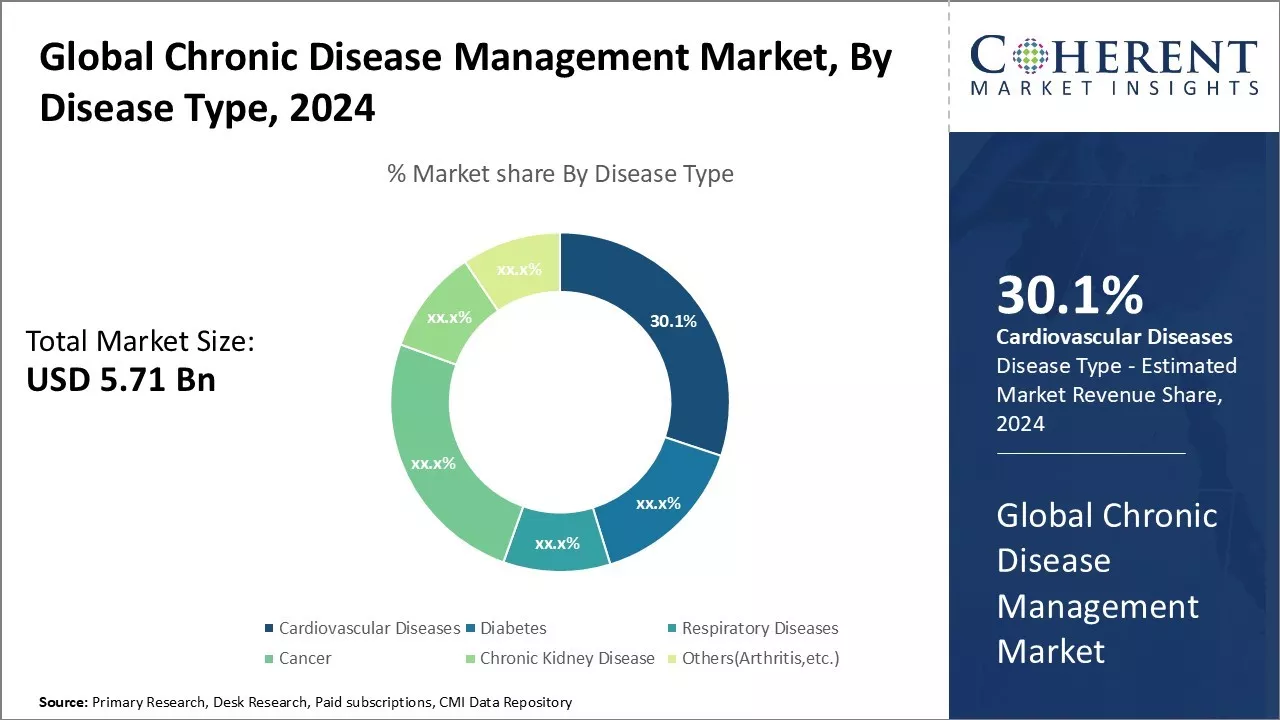Select the Others(Arthritis,etc.) legend color marker
This screenshot has height=720, width=1280.
coord(671,659)
